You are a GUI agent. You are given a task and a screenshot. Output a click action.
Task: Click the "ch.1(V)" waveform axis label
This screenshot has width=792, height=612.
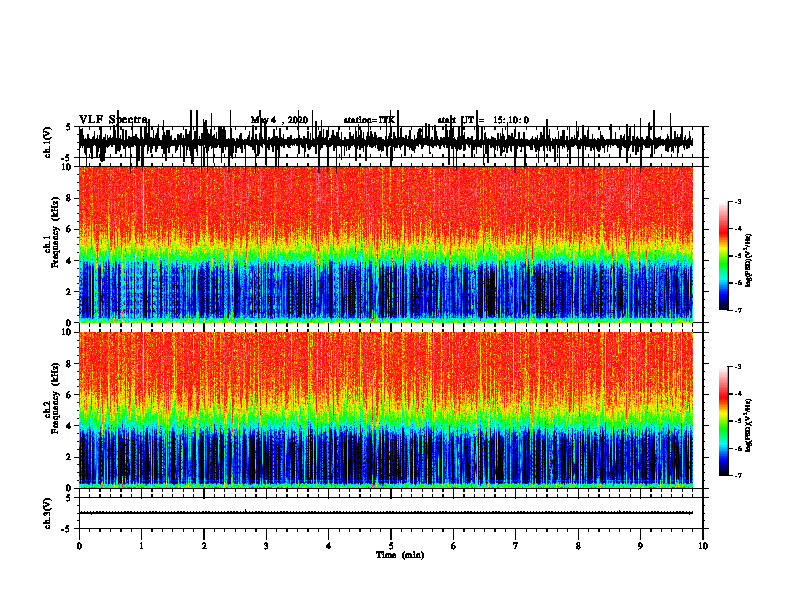click(x=47, y=142)
